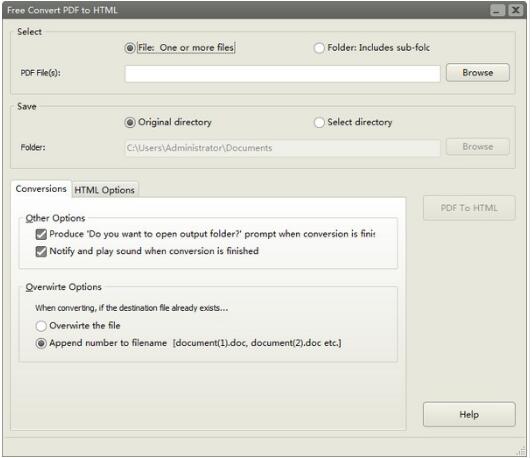Click the 'Overwirte Options' group title

[63, 287]
